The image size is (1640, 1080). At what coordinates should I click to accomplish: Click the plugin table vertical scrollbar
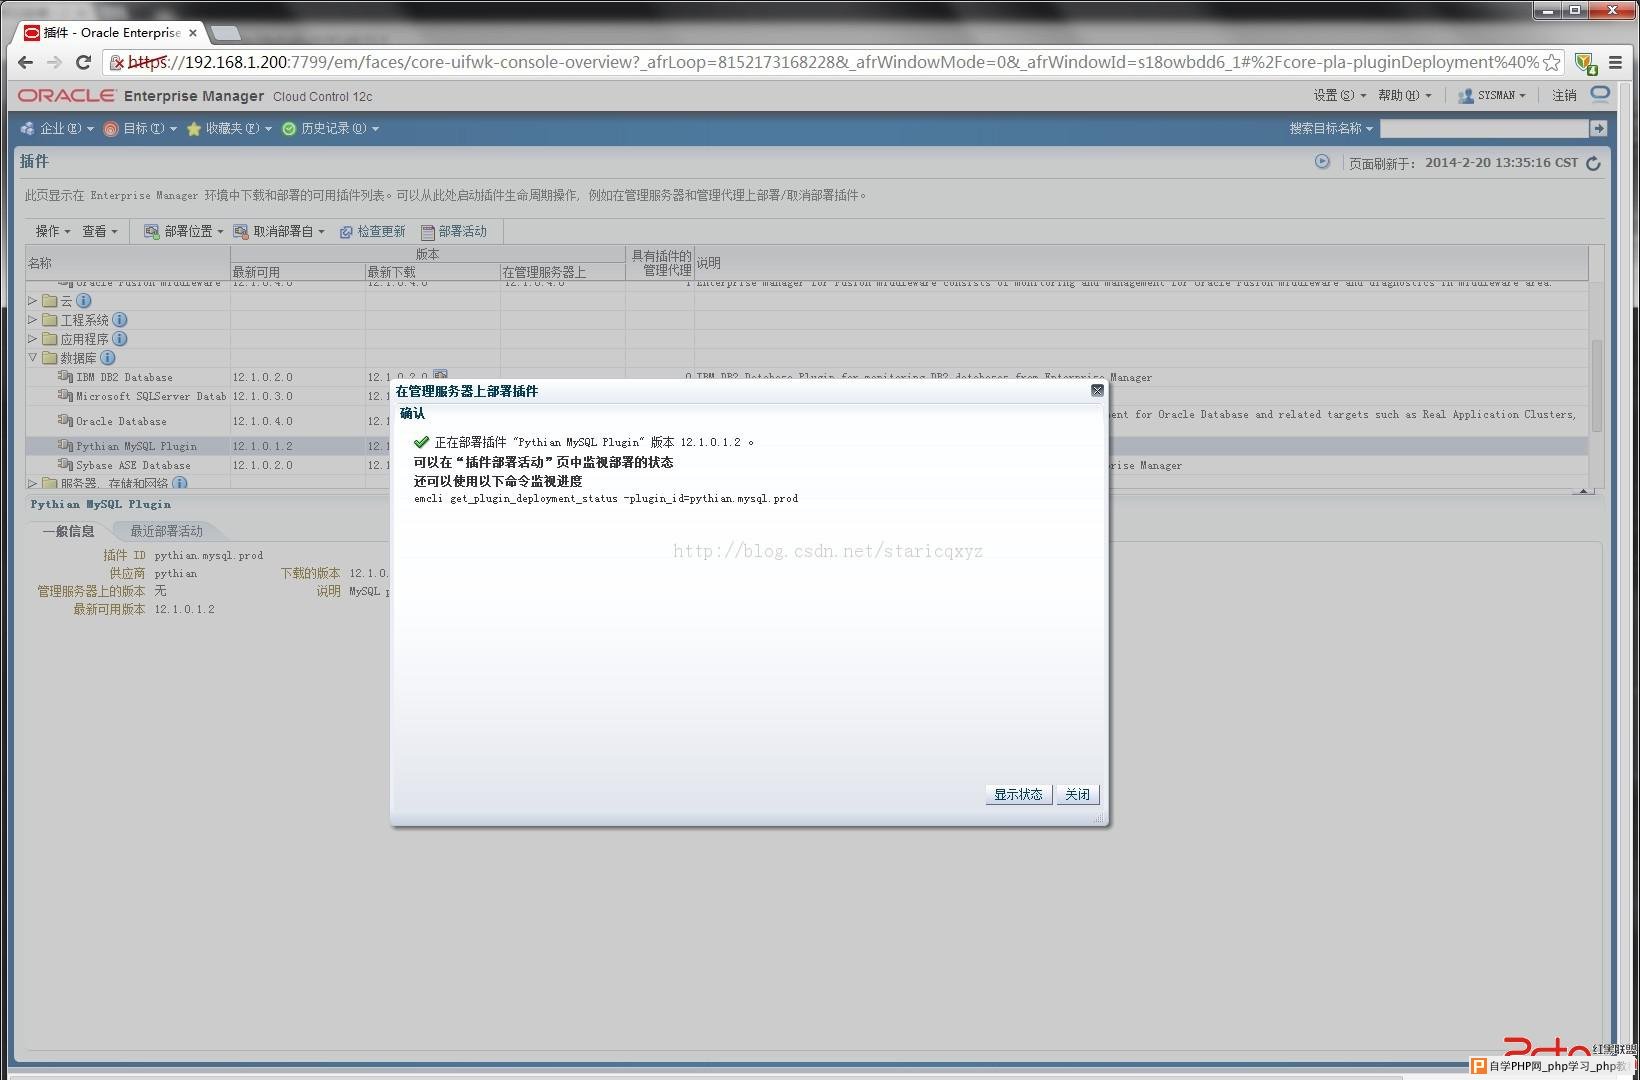pyautogui.click(x=1596, y=385)
